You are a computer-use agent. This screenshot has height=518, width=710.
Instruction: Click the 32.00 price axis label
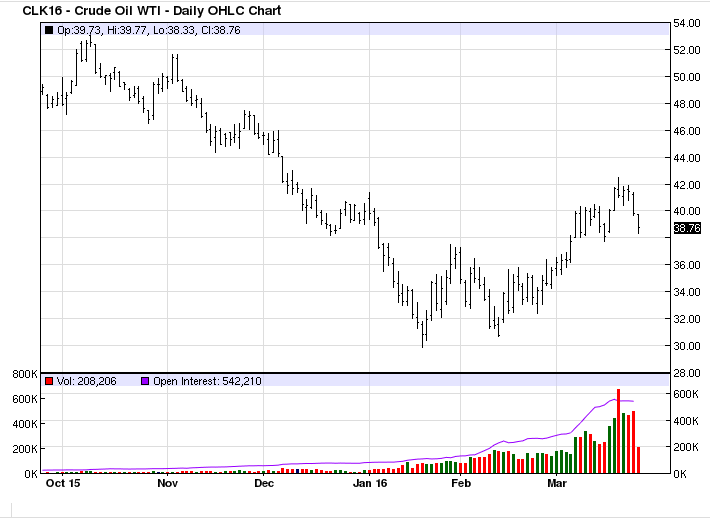pyautogui.click(x=687, y=319)
